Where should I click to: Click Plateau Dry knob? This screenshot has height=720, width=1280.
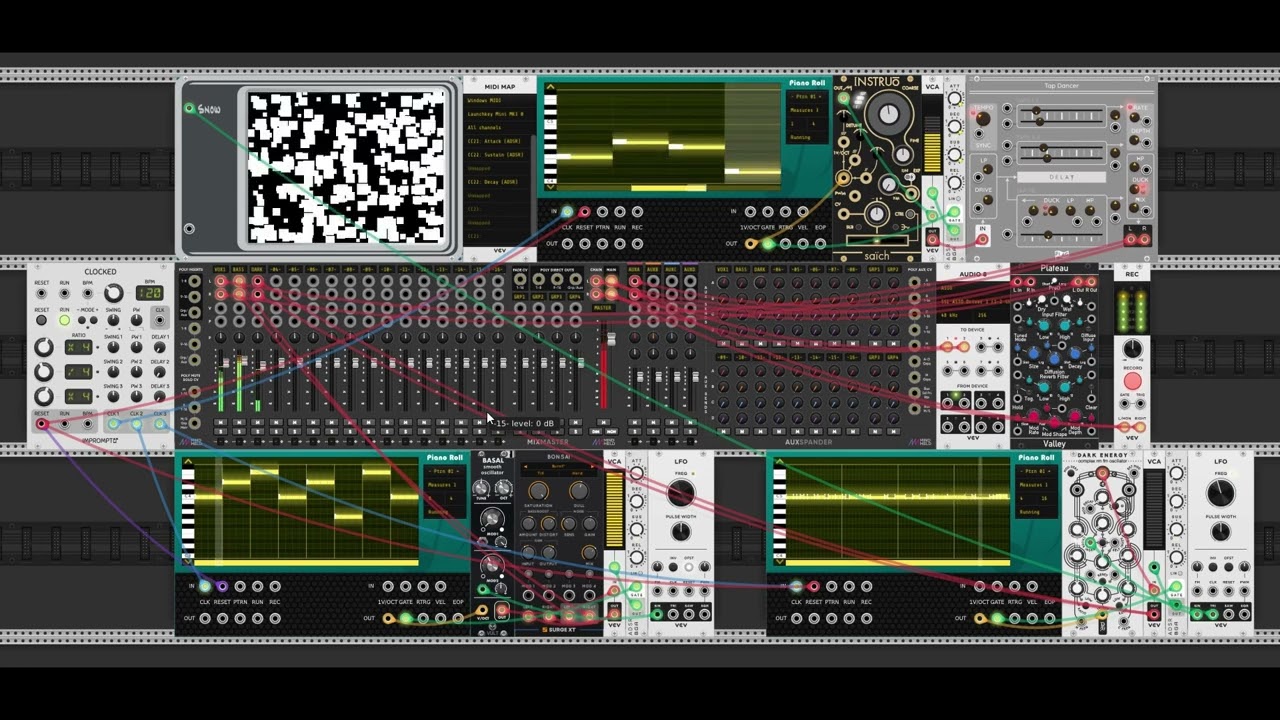click(1042, 299)
